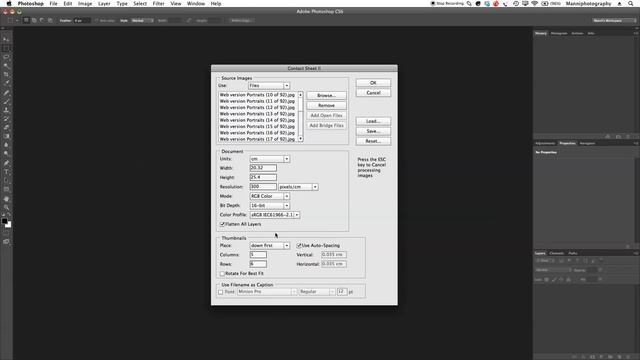Select the Eraser tool

(x=6, y=127)
